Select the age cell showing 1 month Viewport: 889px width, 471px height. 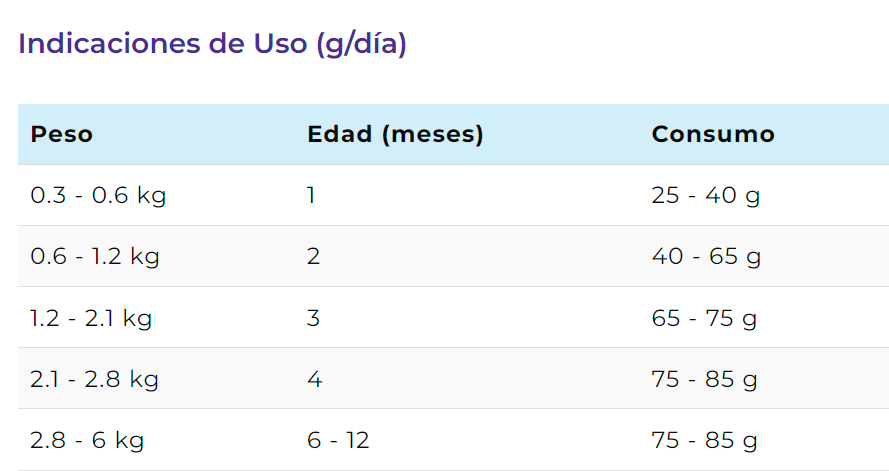(311, 196)
